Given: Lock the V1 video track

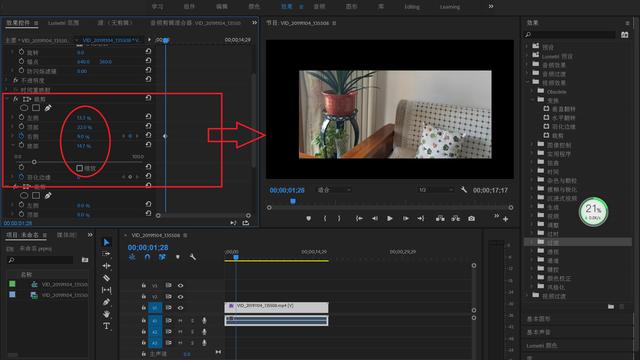Looking at the screenshot, I should [x=144, y=308].
